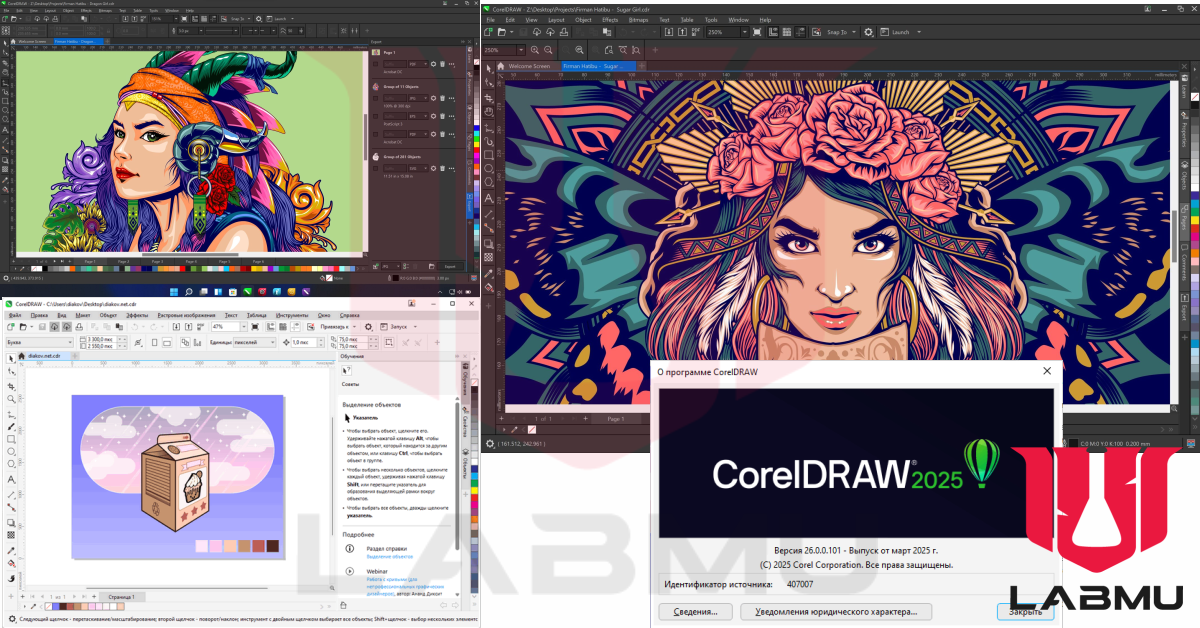Pick Text tool in Russian CorelDRAW window
The width and height of the screenshot is (1200, 628).
pyautogui.click(x=11, y=479)
